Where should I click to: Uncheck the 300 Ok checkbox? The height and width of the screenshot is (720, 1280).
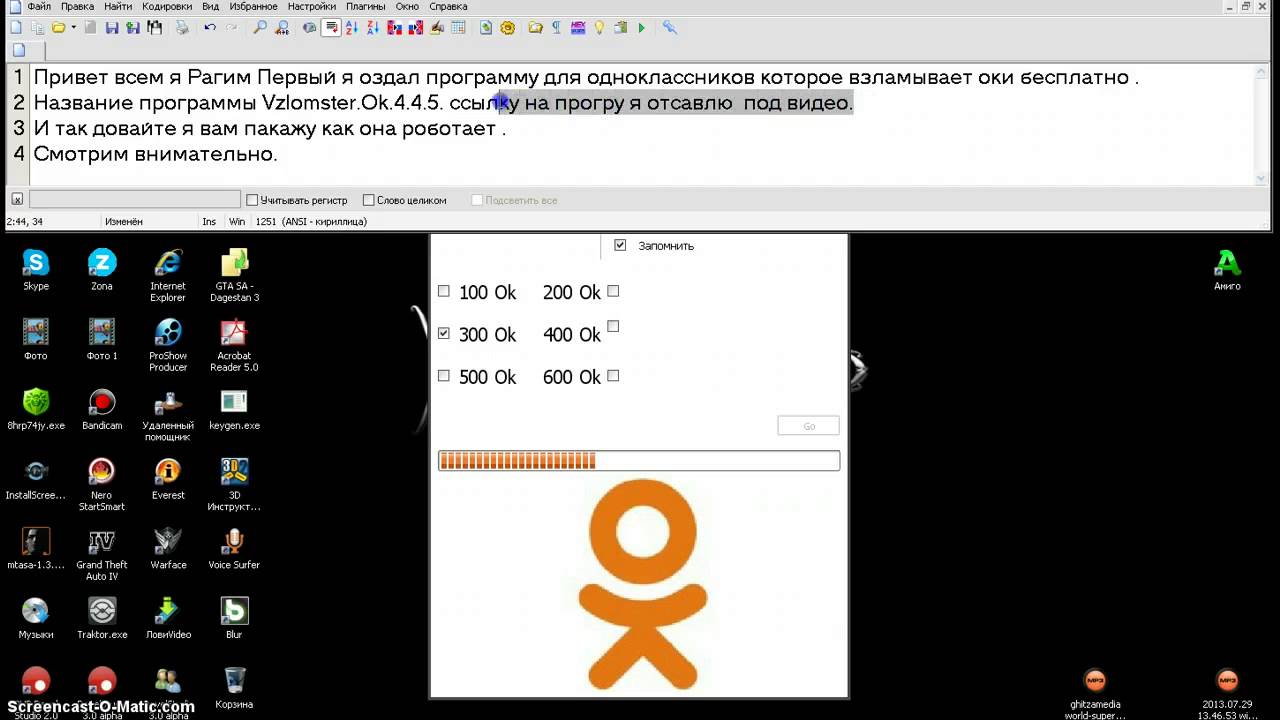pos(444,333)
